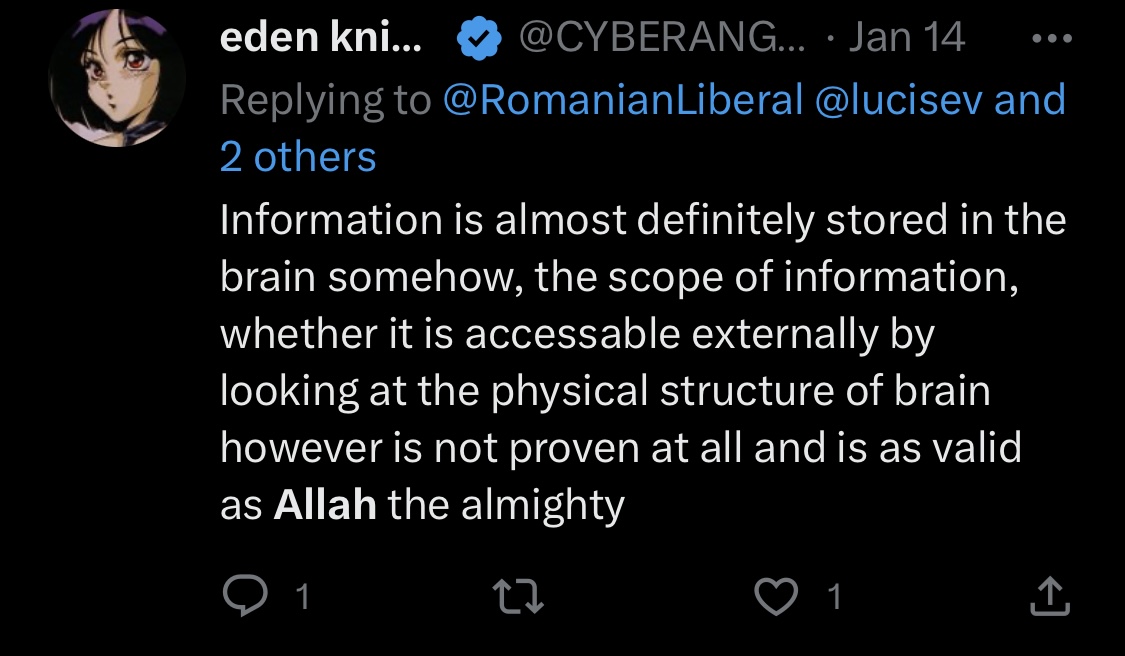Like the tweet with the heart icon

click(x=776, y=597)
